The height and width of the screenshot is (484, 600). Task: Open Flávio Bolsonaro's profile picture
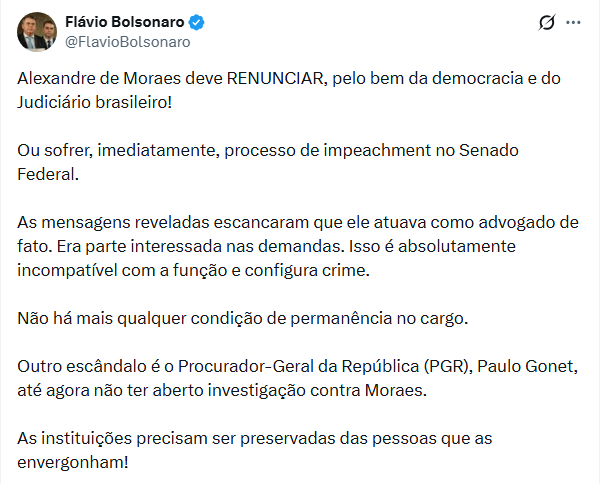click(36, 32)
